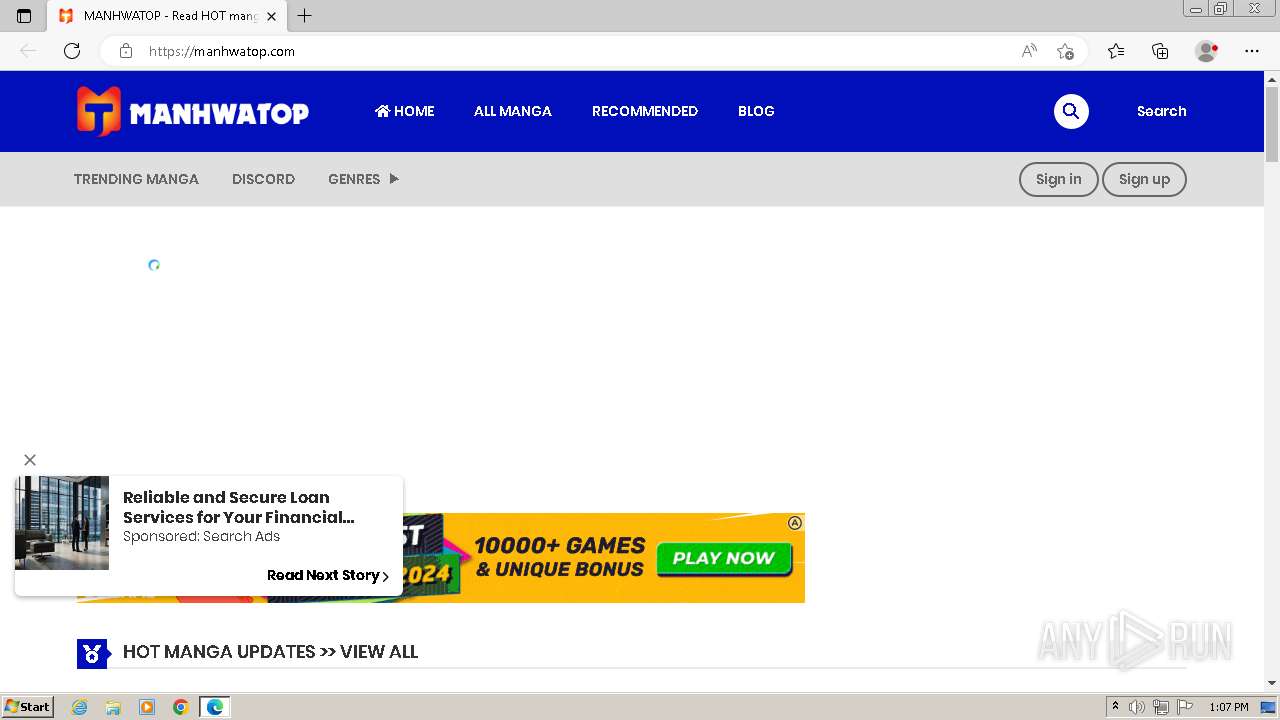The width and height of the screenshot is (1280, 720).
Task: Open a new tab
Action: click(305, 16)
